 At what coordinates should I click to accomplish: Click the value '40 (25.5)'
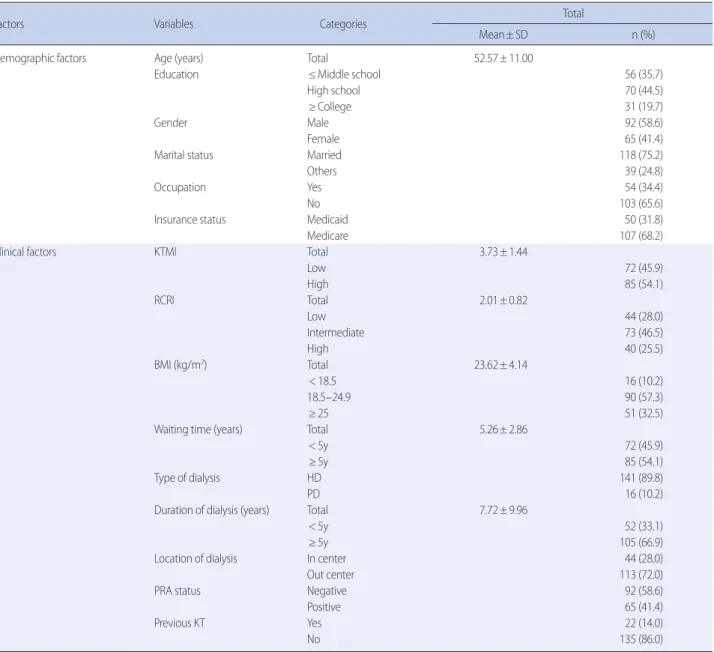(643, 349)
